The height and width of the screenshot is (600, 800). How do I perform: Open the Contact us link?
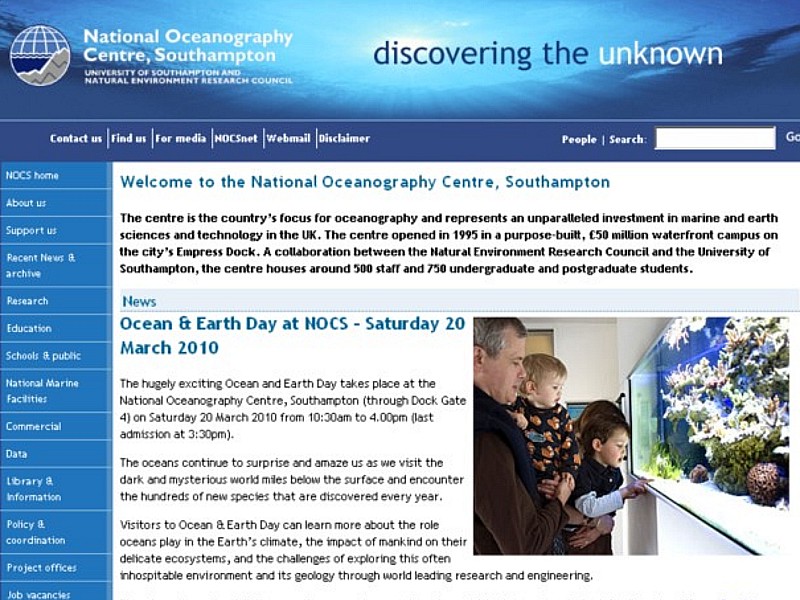(76, 138)
